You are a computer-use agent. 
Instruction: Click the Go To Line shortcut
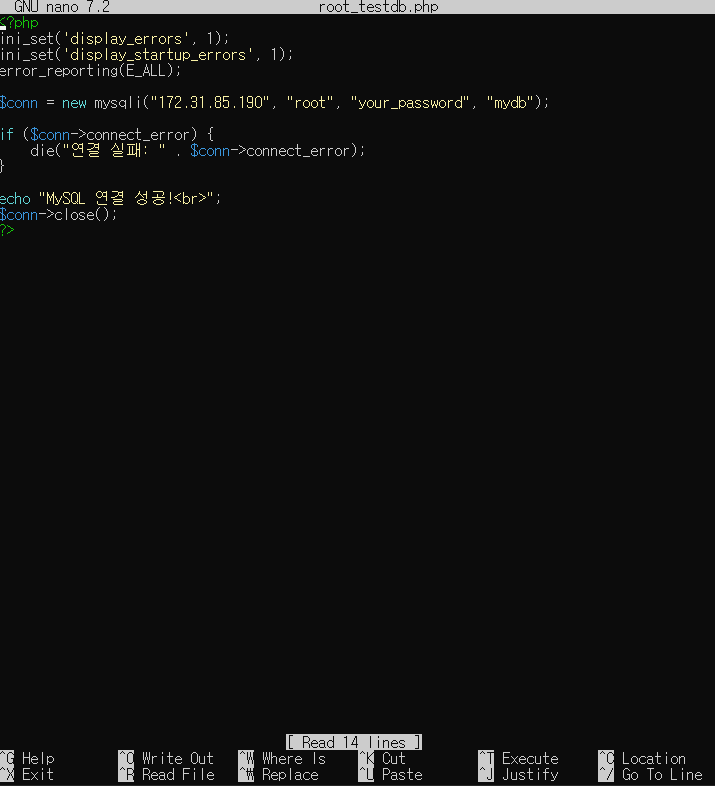(x=651, y=774)
